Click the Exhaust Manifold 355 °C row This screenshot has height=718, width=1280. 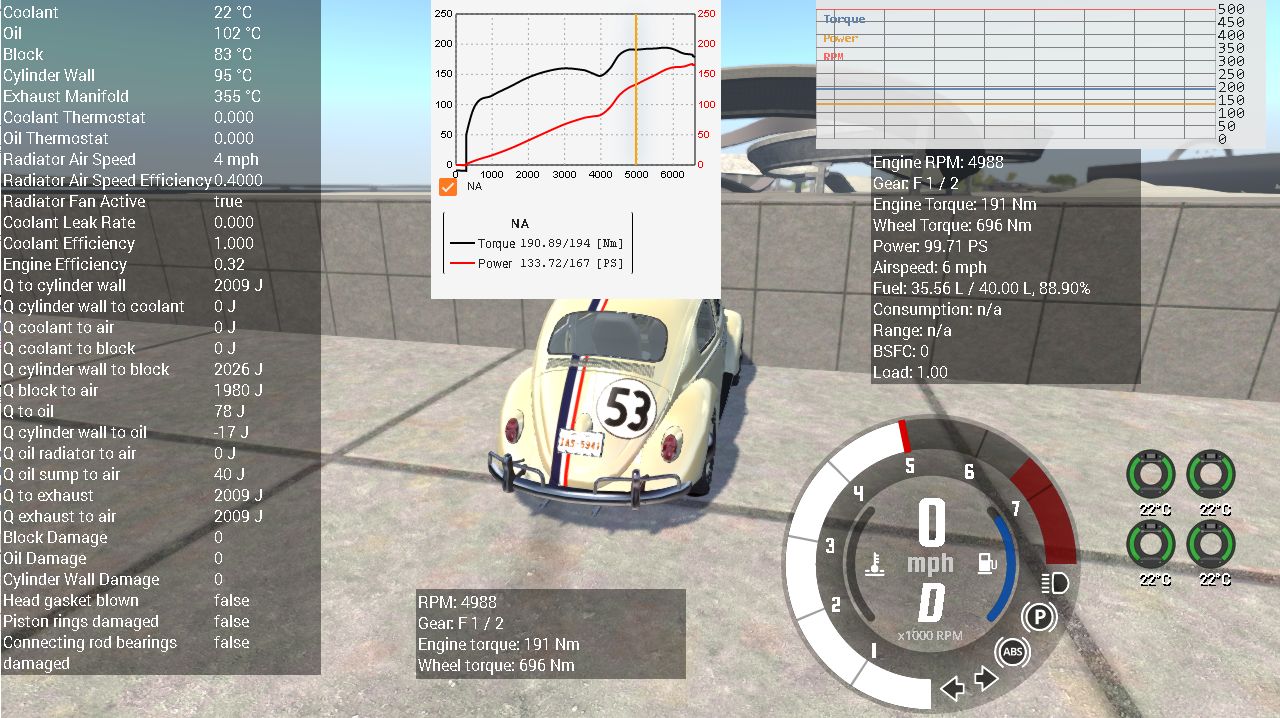coord(160,96)
